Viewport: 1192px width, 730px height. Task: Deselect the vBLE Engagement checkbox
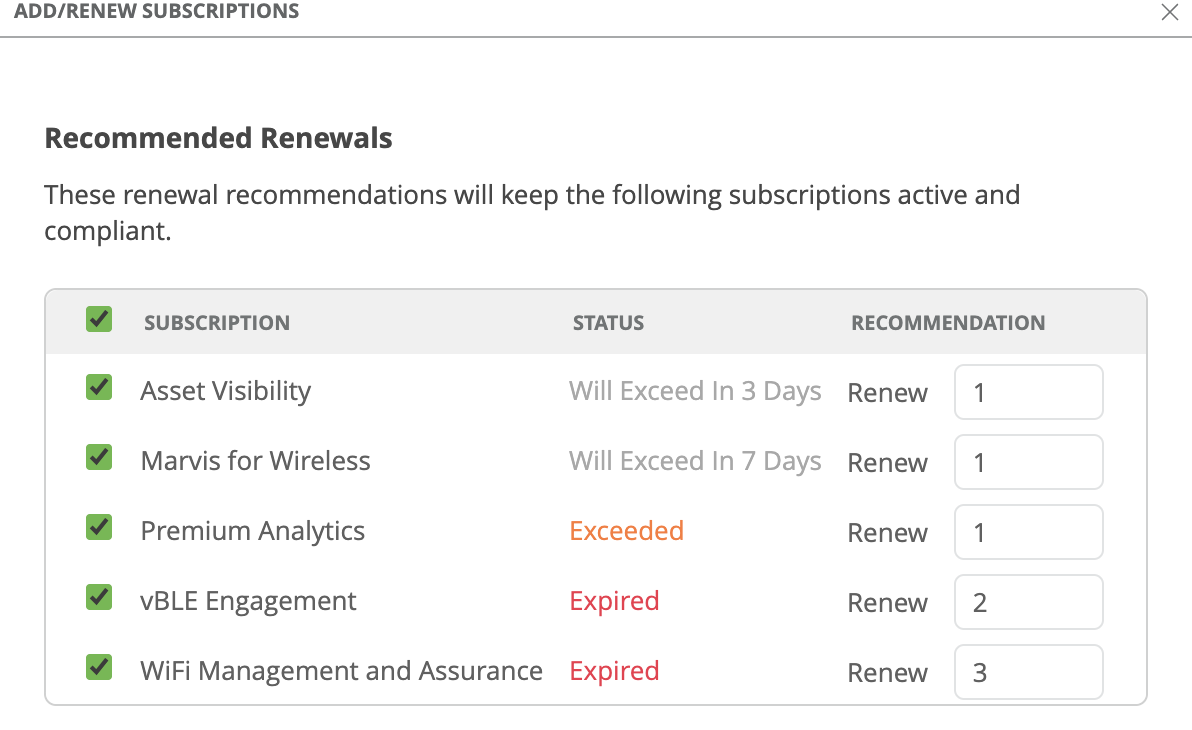tap(98, 598)
